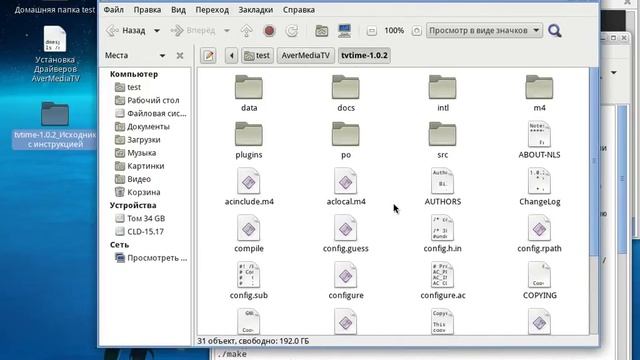Select the compile file icon
Image resolution: width=640 pixels, height=360 pixels.
coord(249,228)
